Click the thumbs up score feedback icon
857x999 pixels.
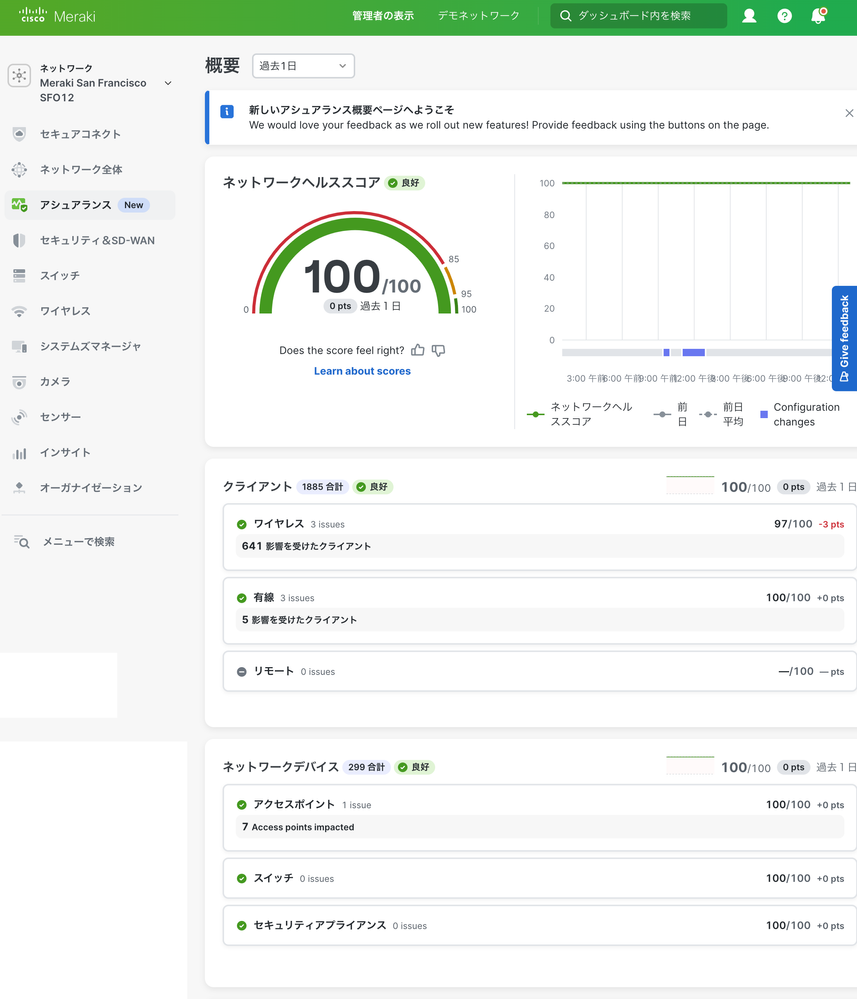tap(418, 350)
